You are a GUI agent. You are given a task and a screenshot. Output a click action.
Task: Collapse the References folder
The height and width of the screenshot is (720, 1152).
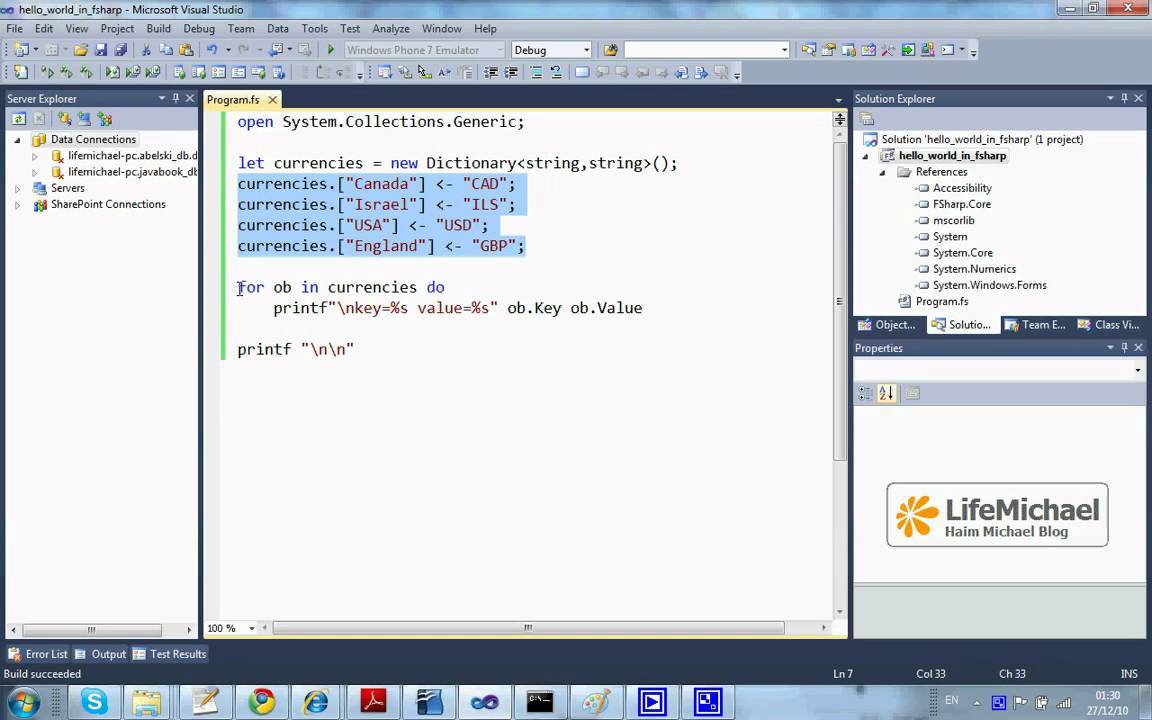pos(882,173)
